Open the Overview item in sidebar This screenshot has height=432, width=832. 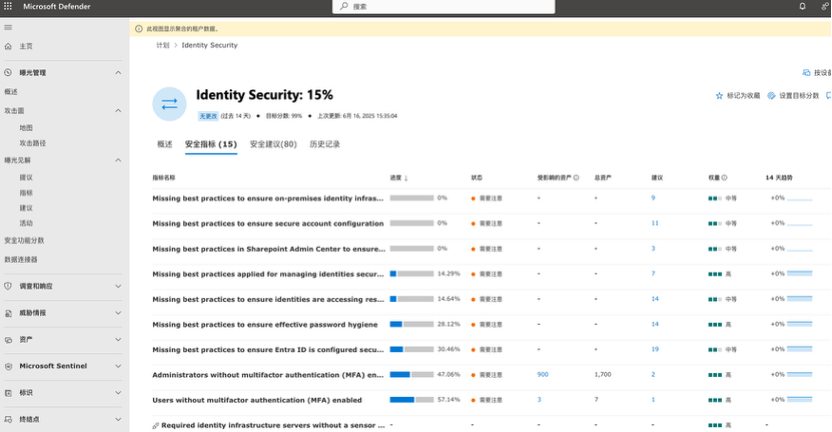[11, 92]
